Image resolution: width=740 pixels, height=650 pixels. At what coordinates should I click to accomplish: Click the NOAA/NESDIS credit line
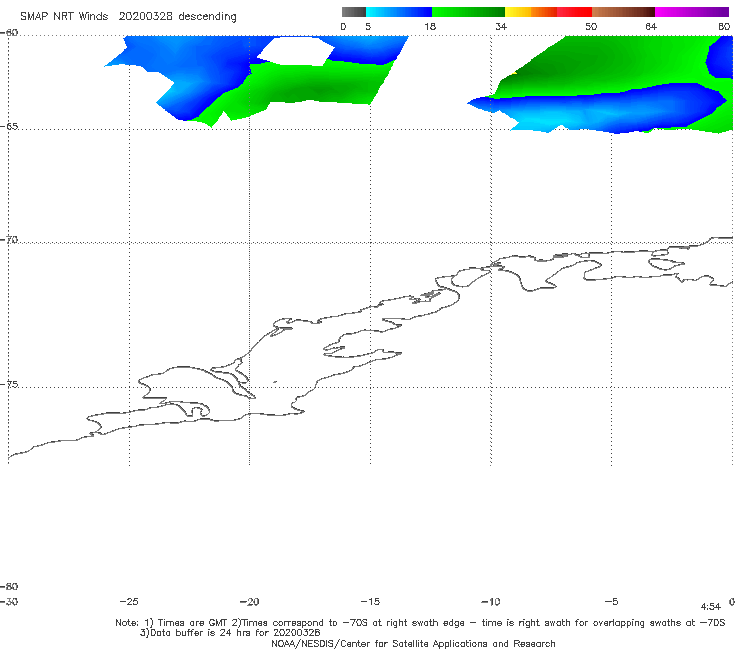(413, 644)
